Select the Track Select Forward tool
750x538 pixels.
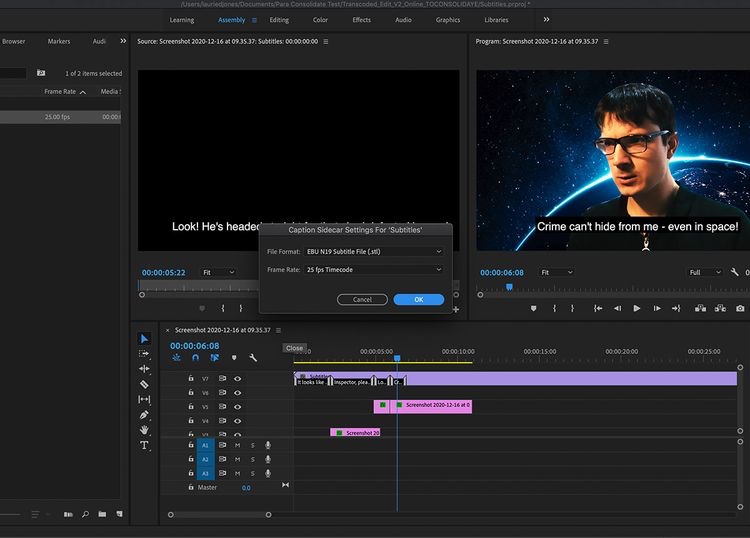(144, 354)
